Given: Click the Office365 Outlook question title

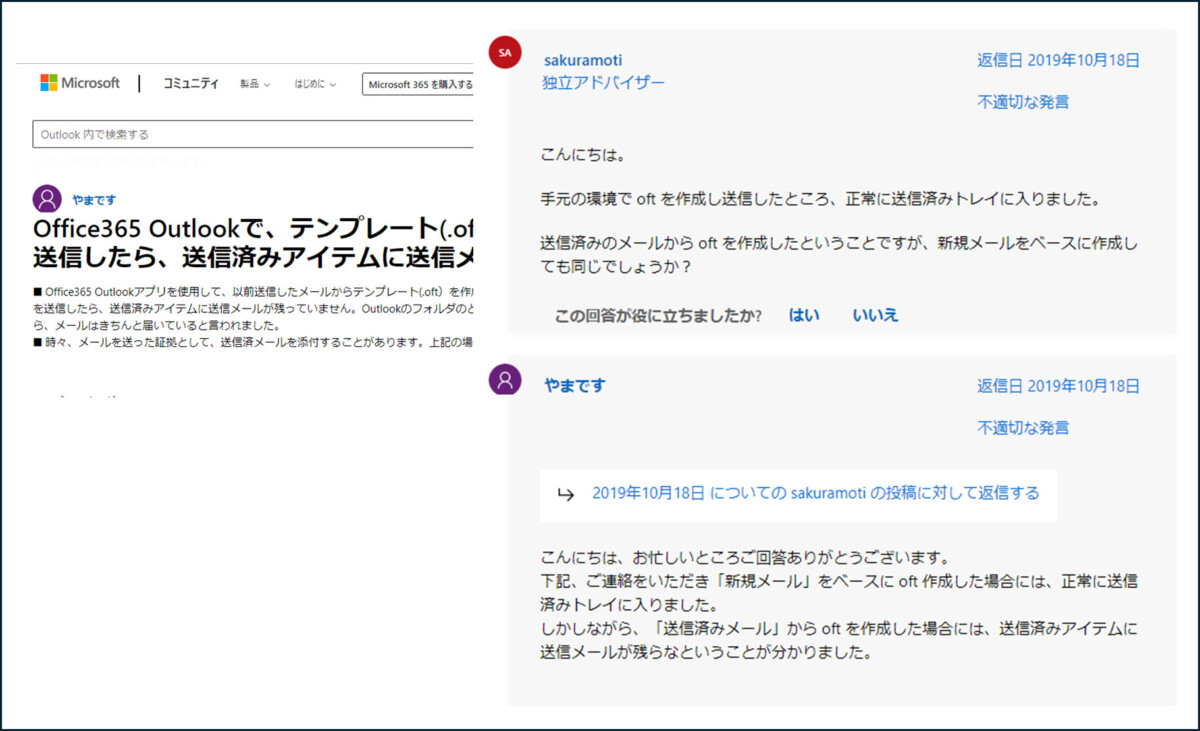Looking at the screenshot, I should click(x=253, y=241).
